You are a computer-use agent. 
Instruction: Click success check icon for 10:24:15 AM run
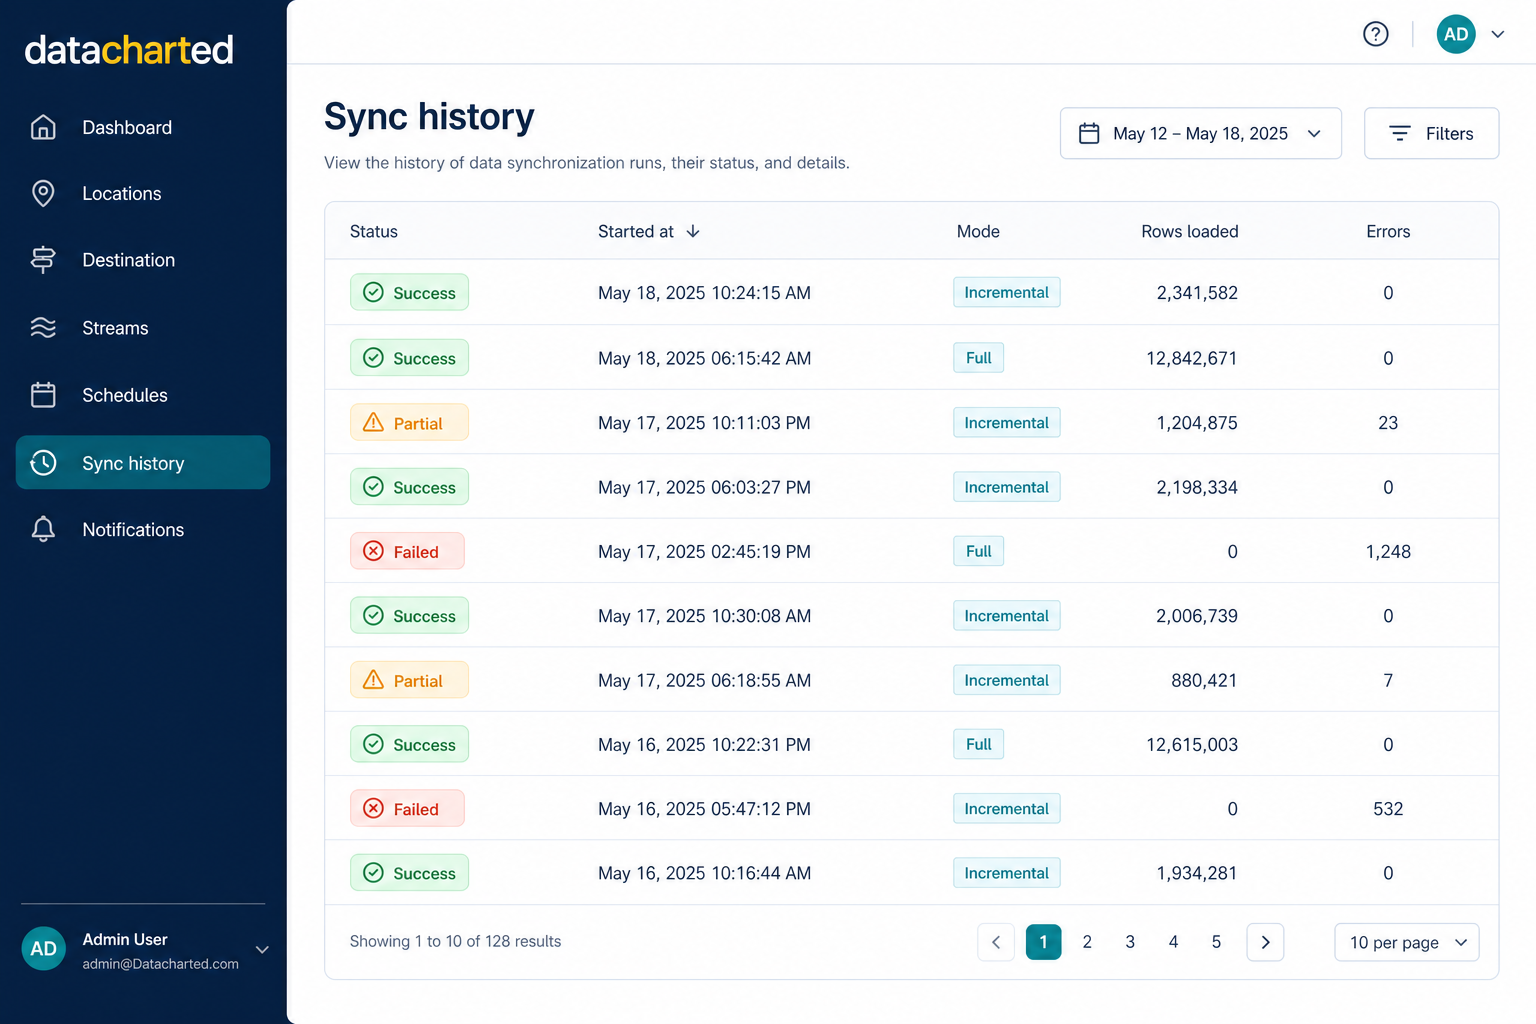tap(373, 292)
